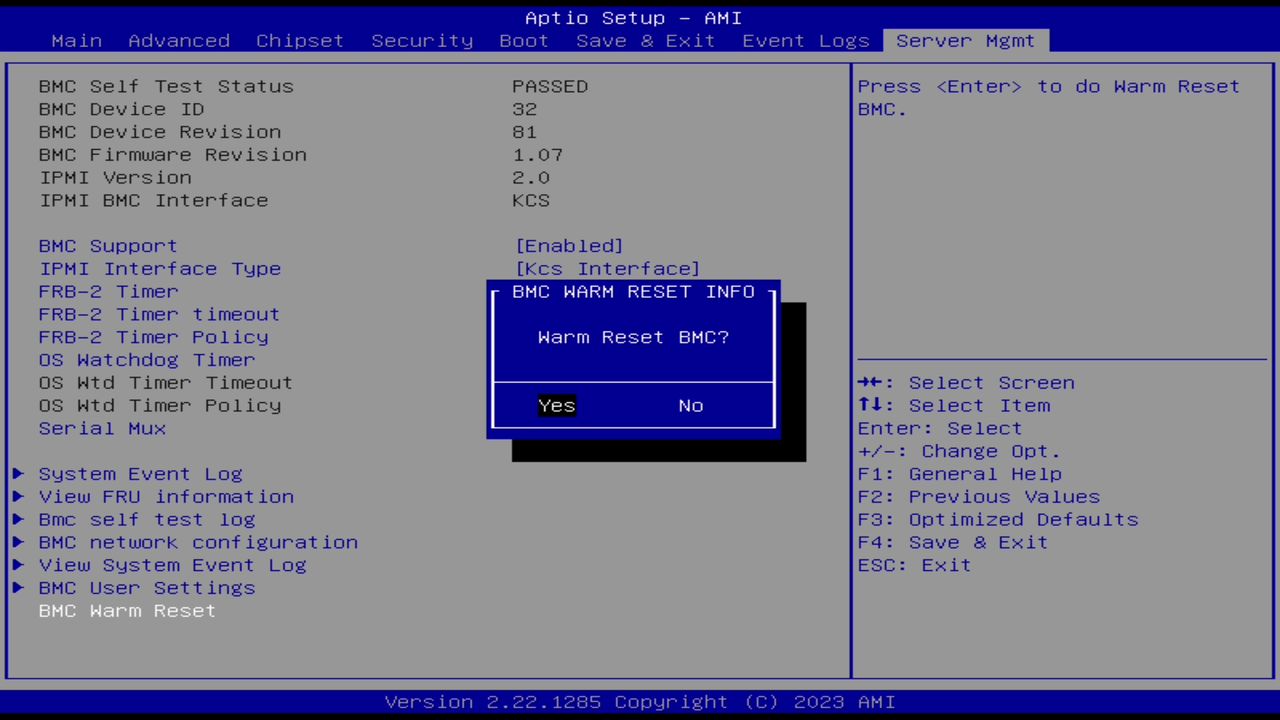Select the FRB-2 Timer Policy setting
The image size is (1280, 720).
[x=153, y=337]
